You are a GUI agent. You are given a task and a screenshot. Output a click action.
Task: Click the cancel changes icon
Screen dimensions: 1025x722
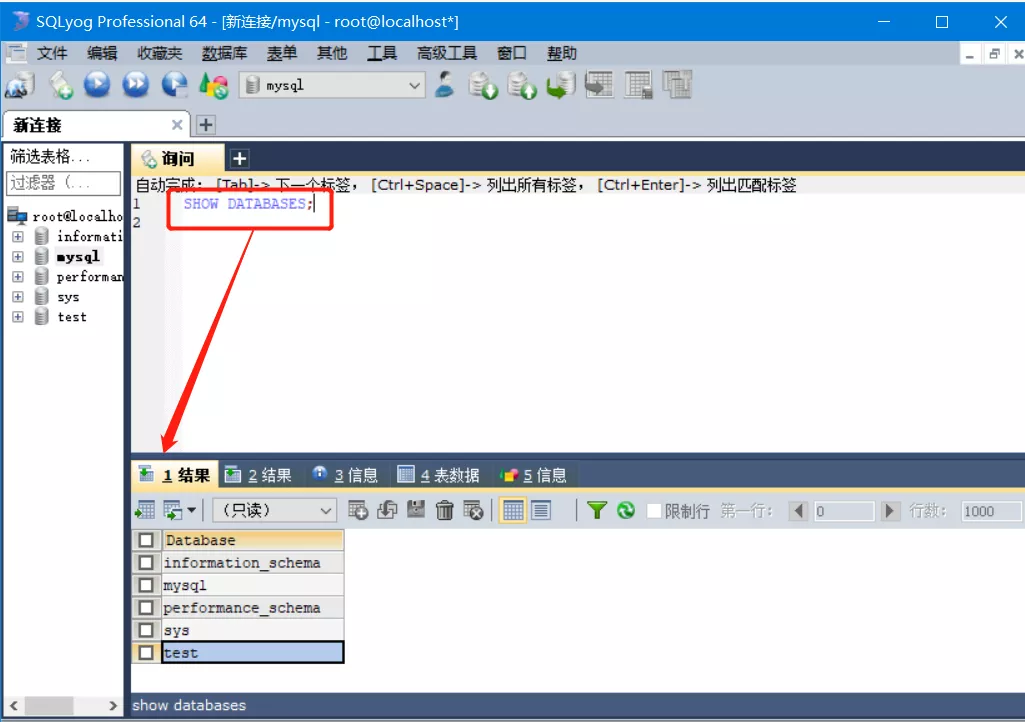tap(473, 510)
